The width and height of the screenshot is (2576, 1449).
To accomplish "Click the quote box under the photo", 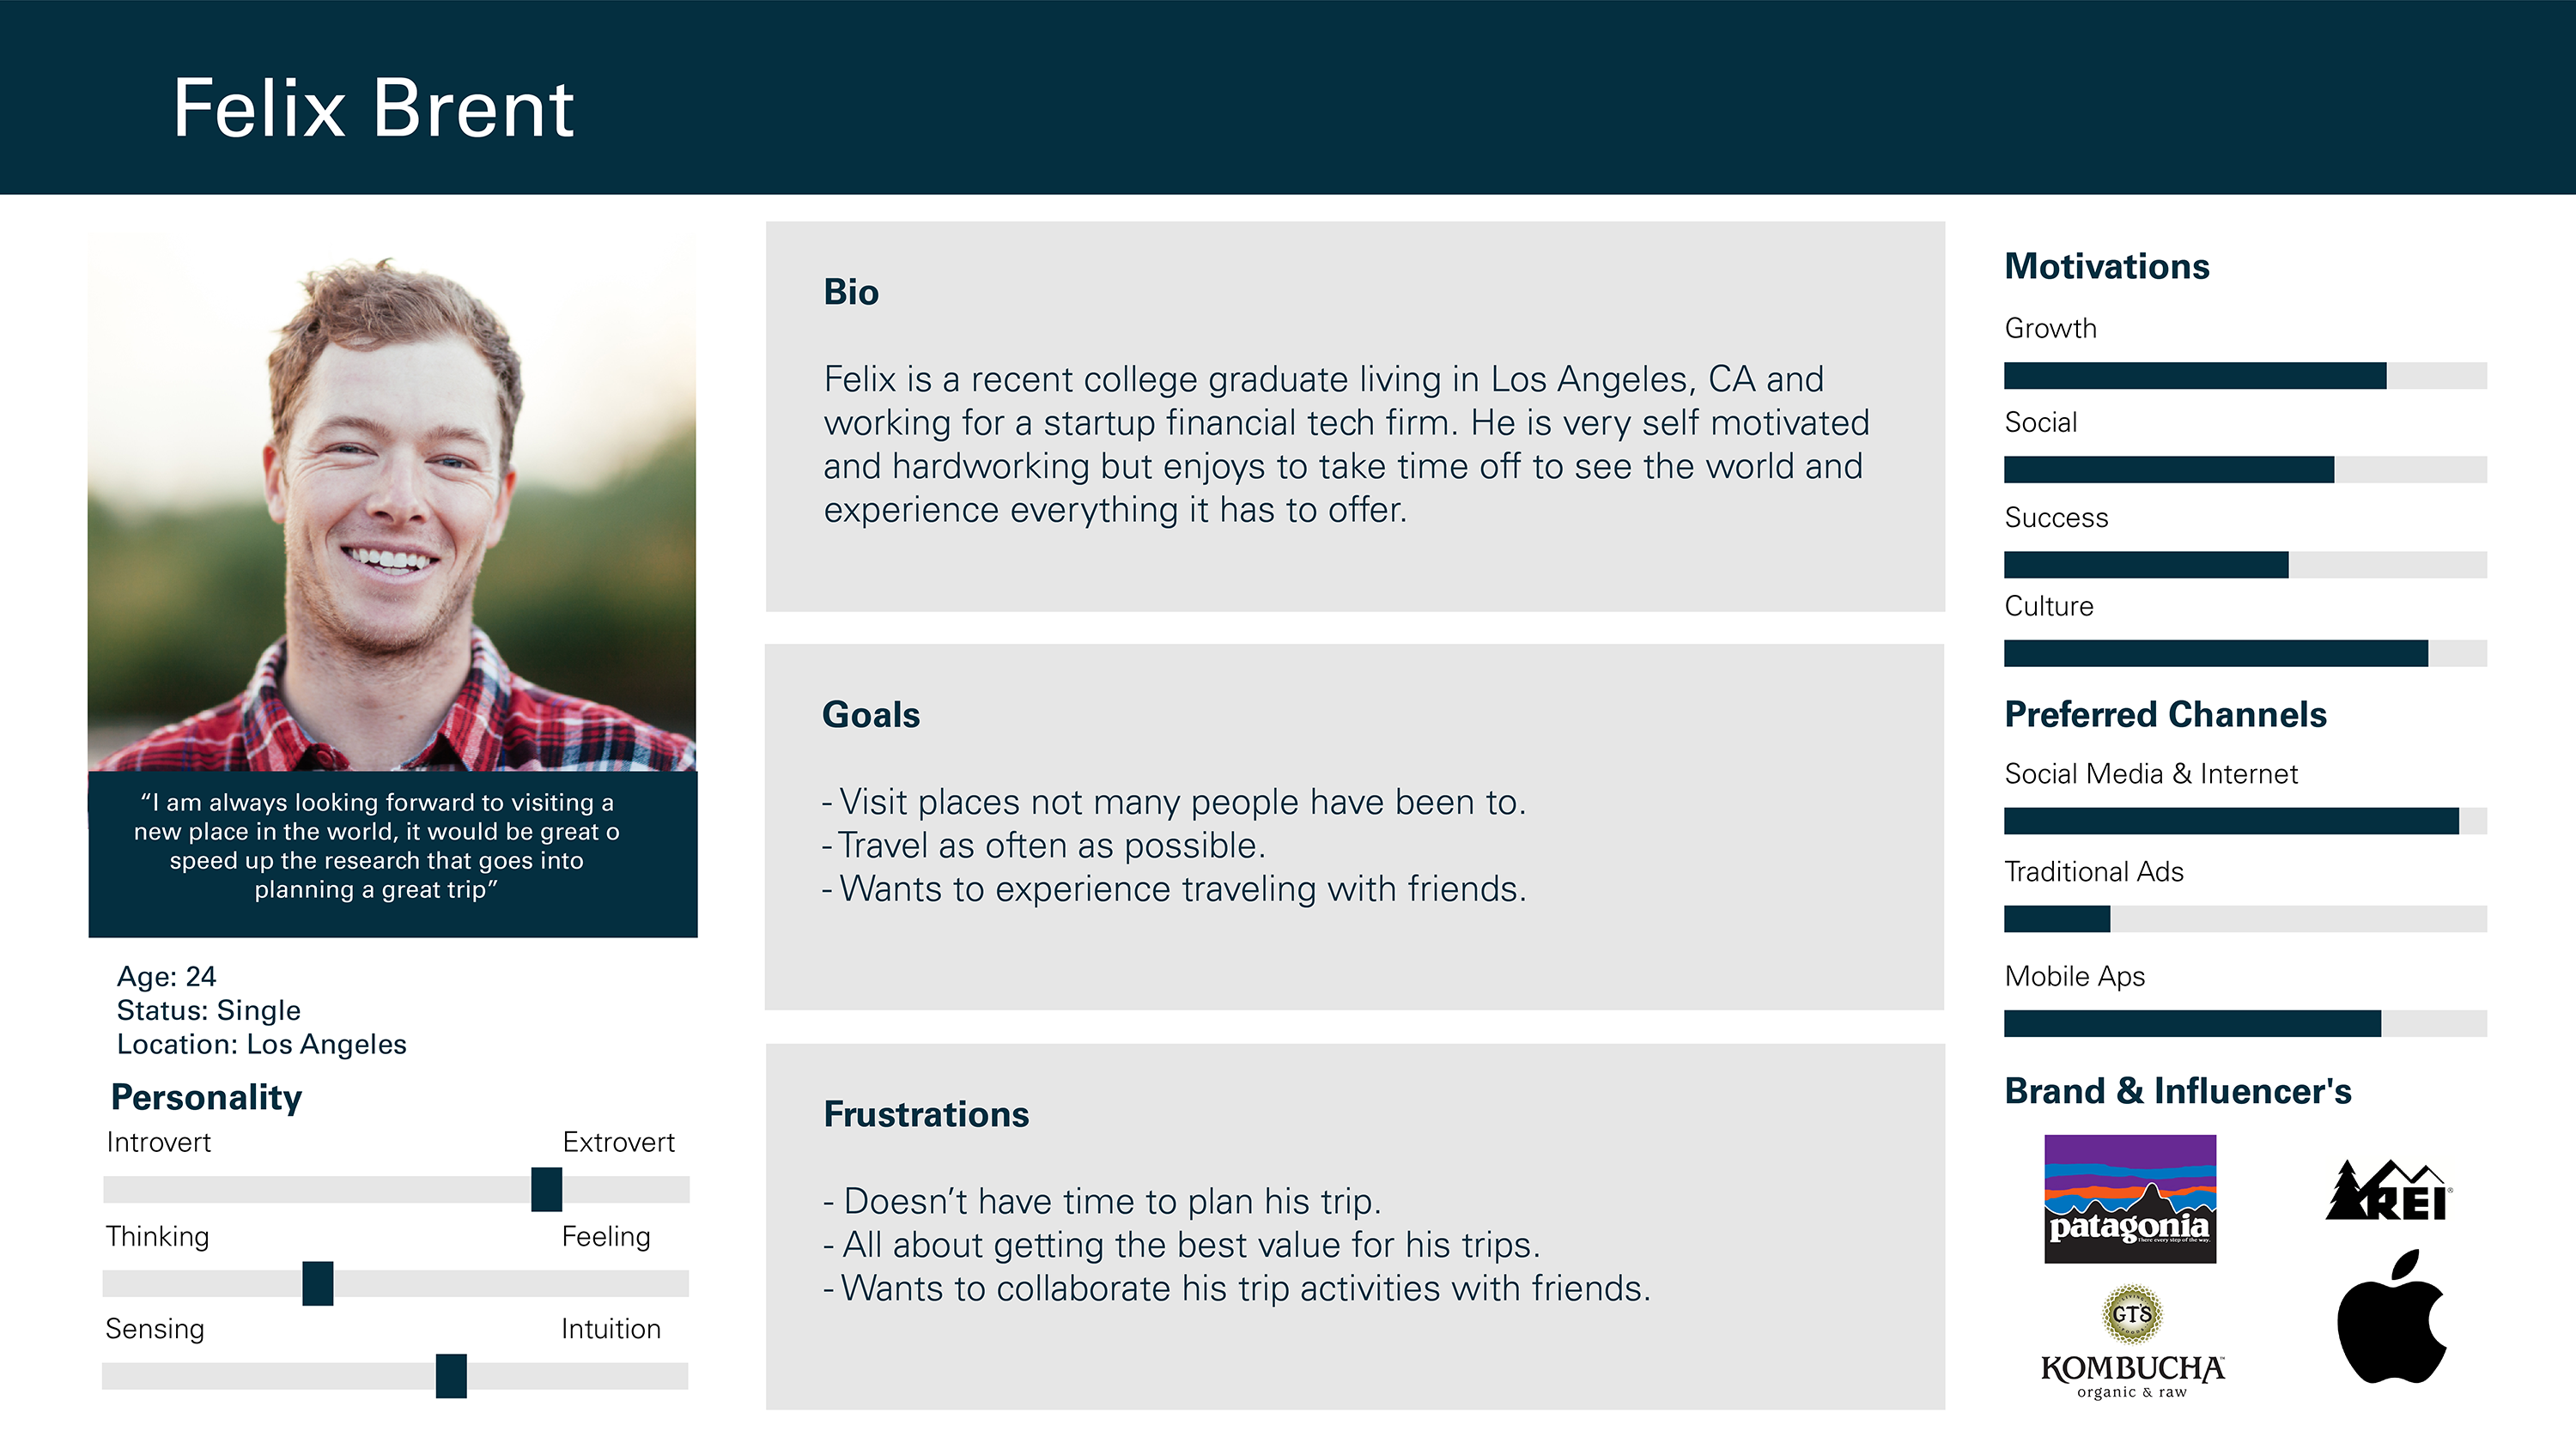I will [x=392, y=854].
